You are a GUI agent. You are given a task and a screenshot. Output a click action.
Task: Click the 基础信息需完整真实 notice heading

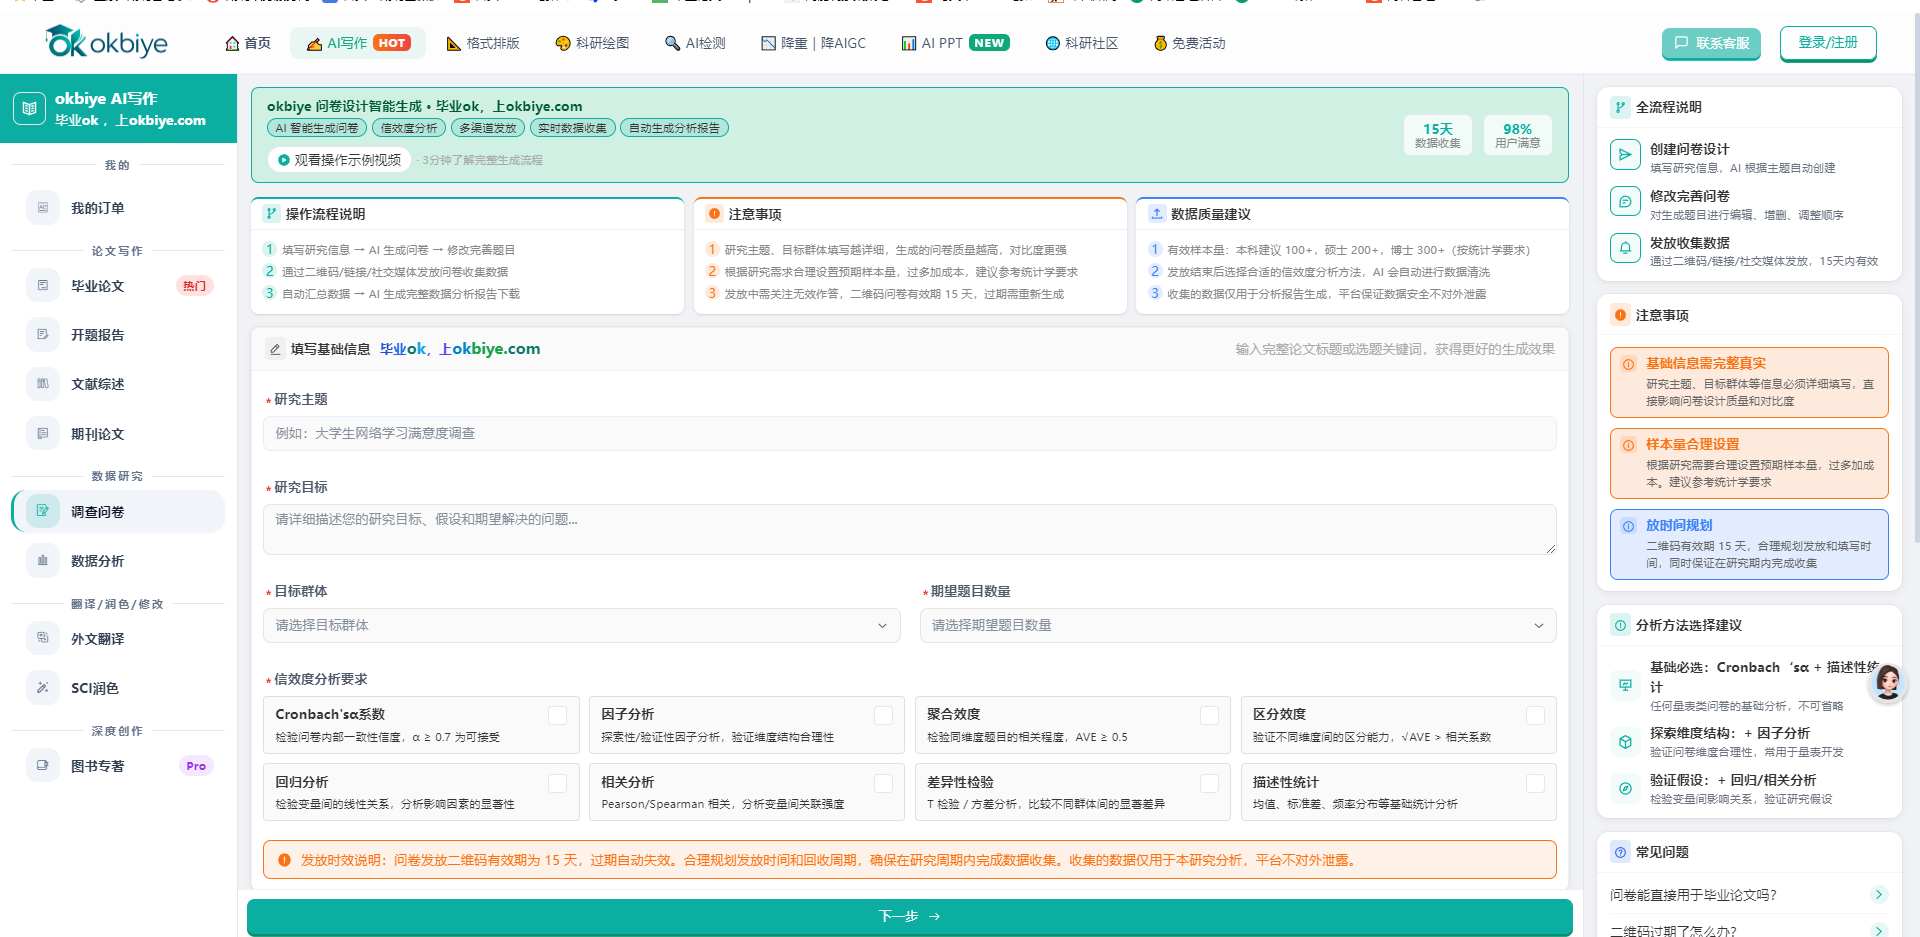click(x=1706, y=363)
